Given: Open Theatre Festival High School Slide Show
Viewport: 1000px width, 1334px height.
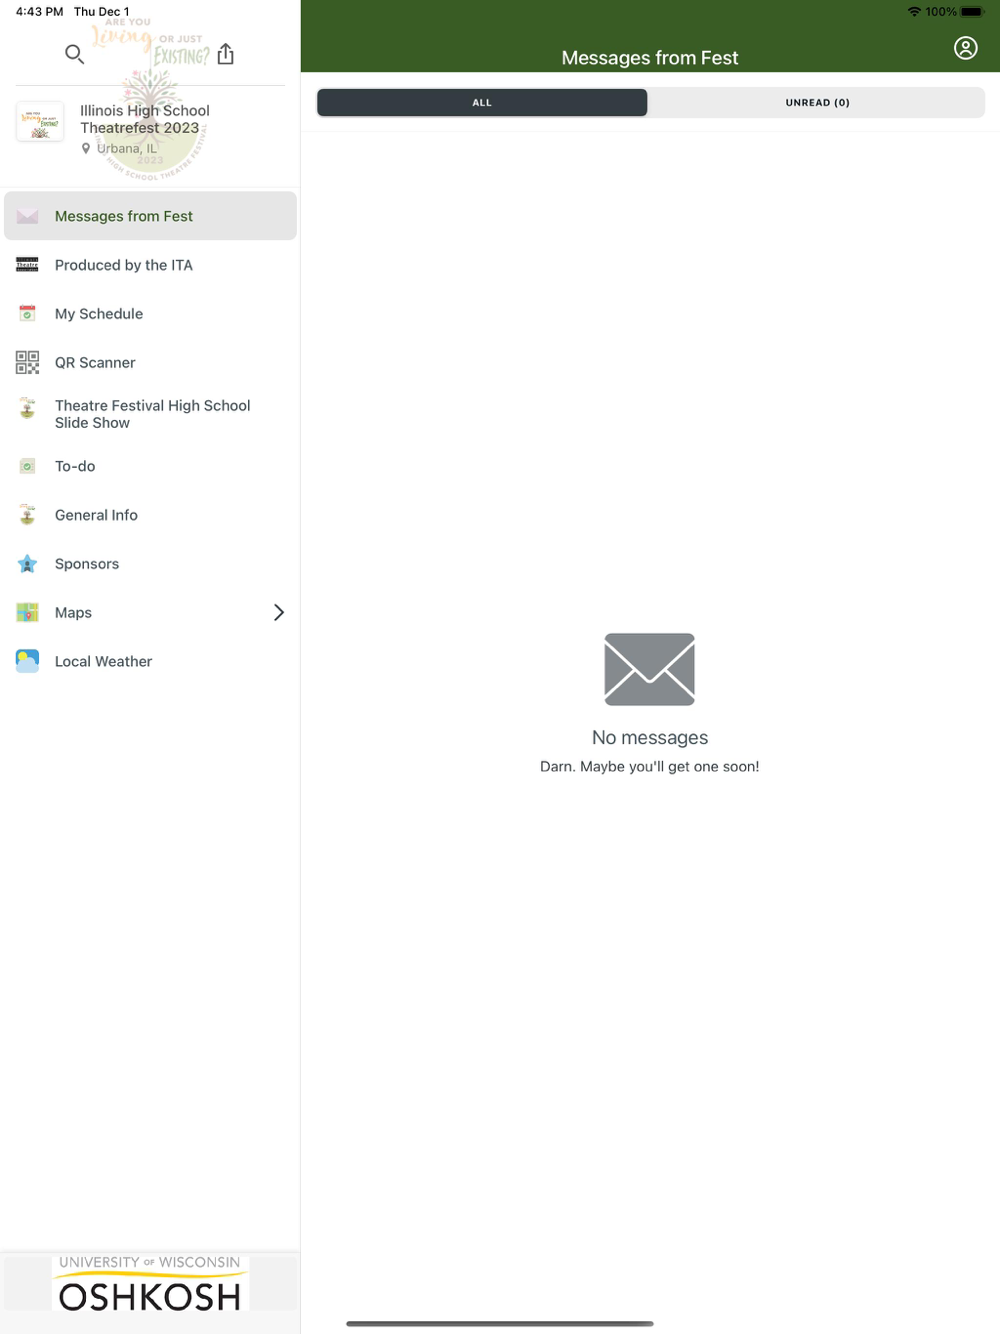Looking at the screenshot, I should coord(150,414).
